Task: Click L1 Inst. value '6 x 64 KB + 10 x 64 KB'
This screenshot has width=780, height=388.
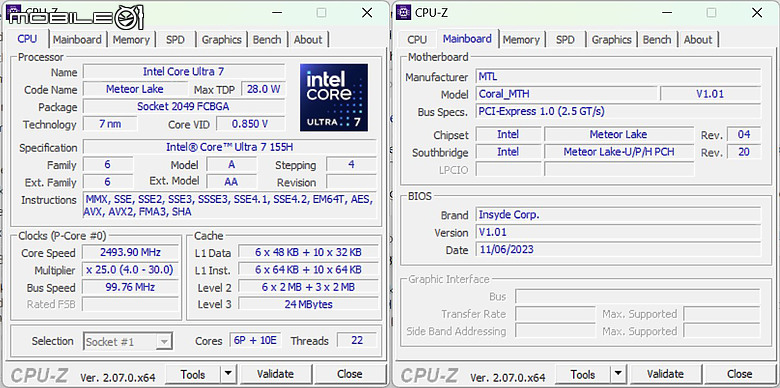Action: pyautogui.click(x=308, y=270)
